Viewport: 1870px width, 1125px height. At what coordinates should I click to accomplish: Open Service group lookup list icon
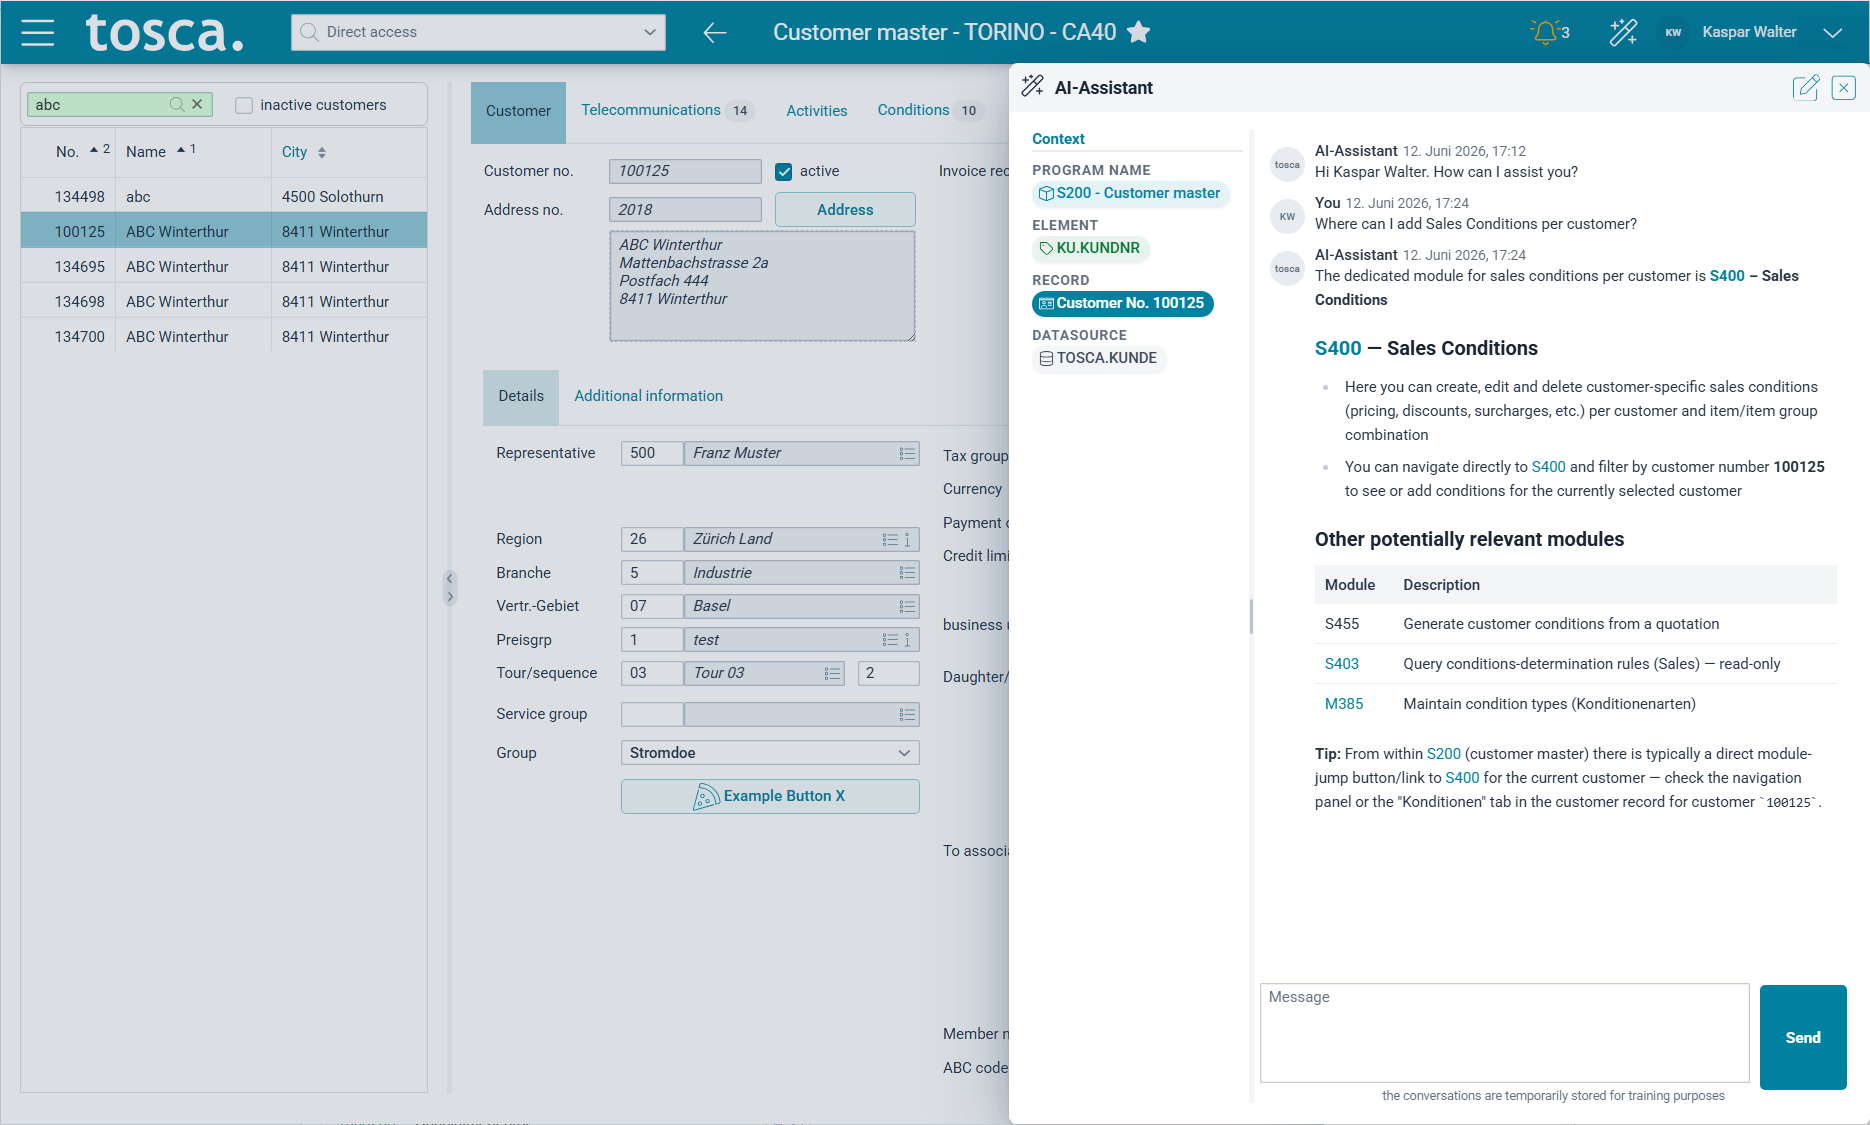(x=907, y=715)
